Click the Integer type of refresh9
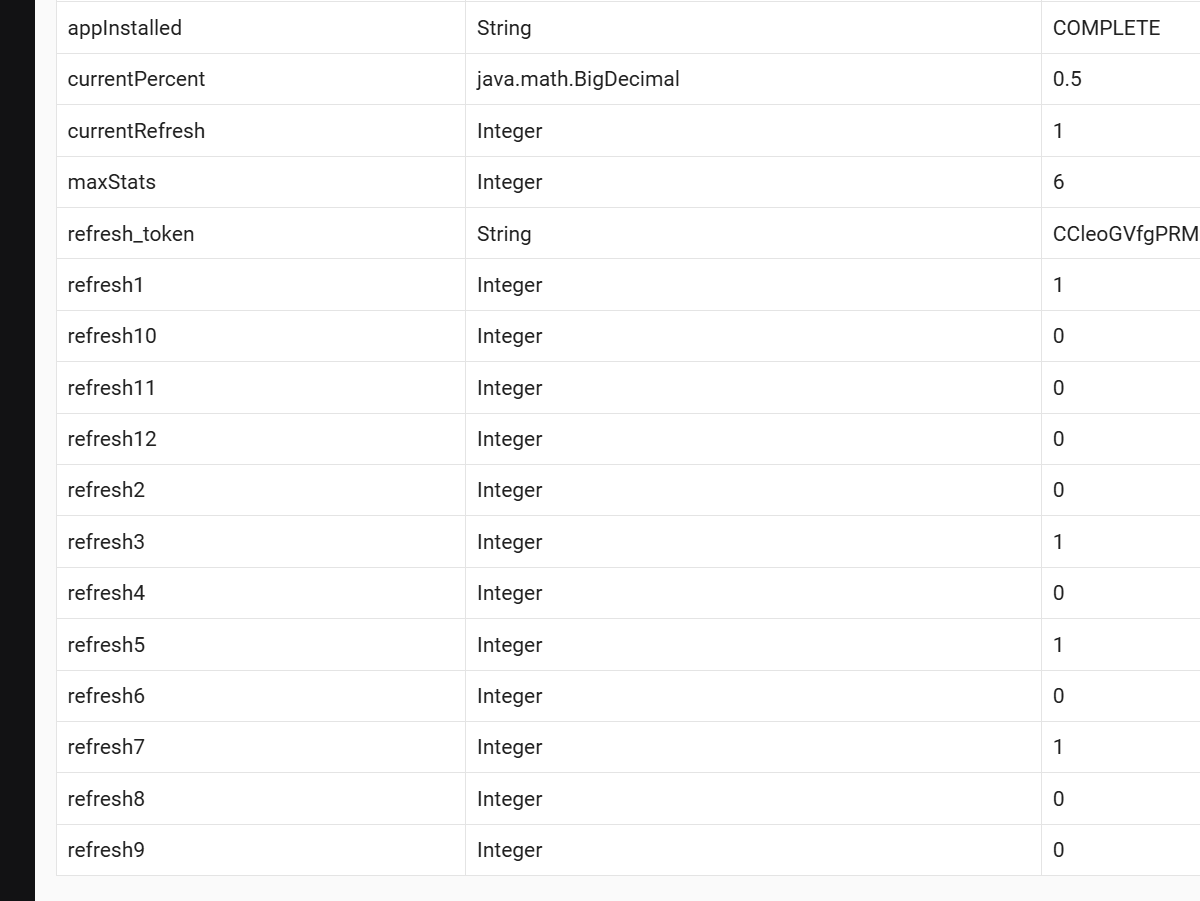This screenshot has height=901, width=1200. (x=509, y=850)
